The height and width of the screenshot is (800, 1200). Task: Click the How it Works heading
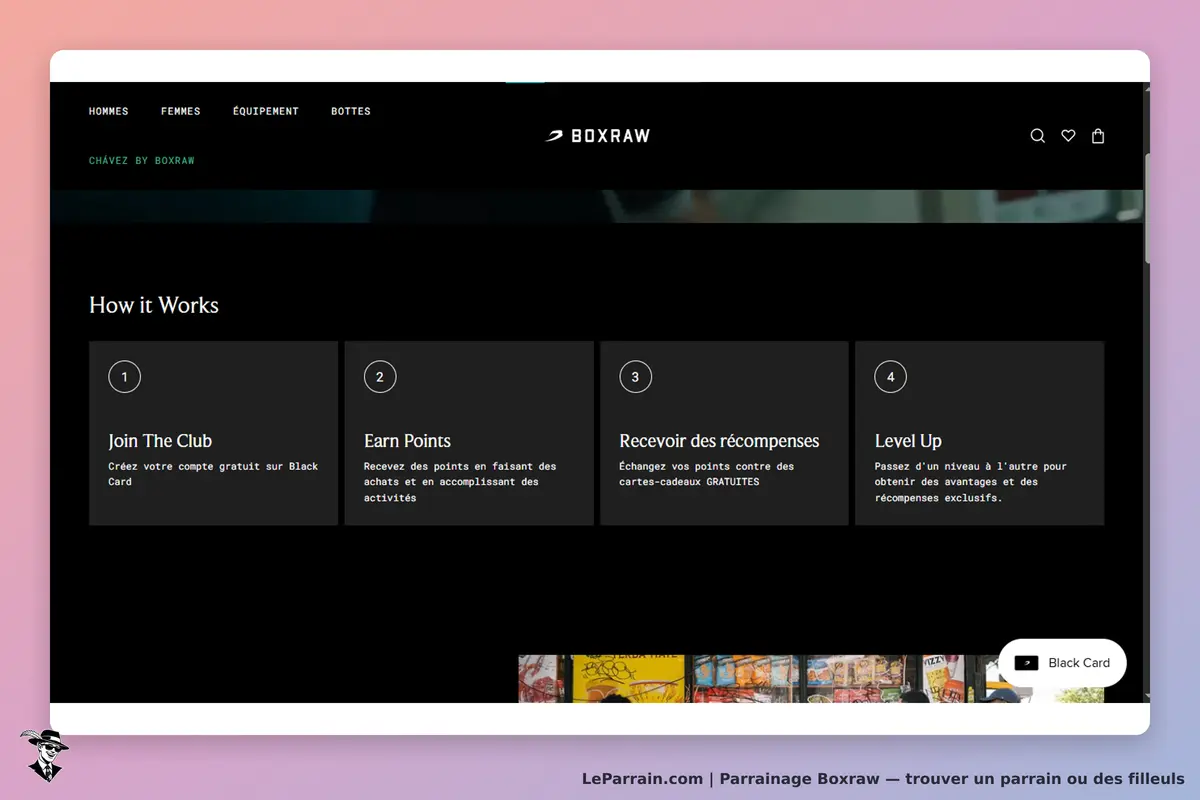[154, 305]
